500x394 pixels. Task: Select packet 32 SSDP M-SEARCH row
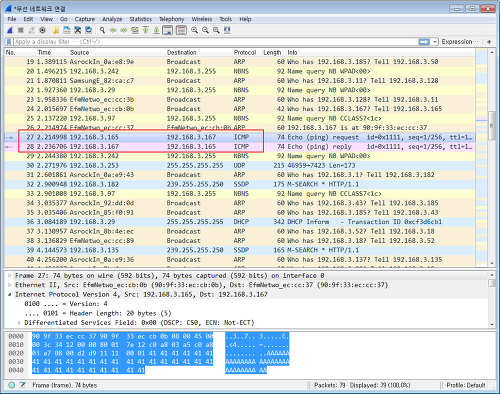point(240,184)
